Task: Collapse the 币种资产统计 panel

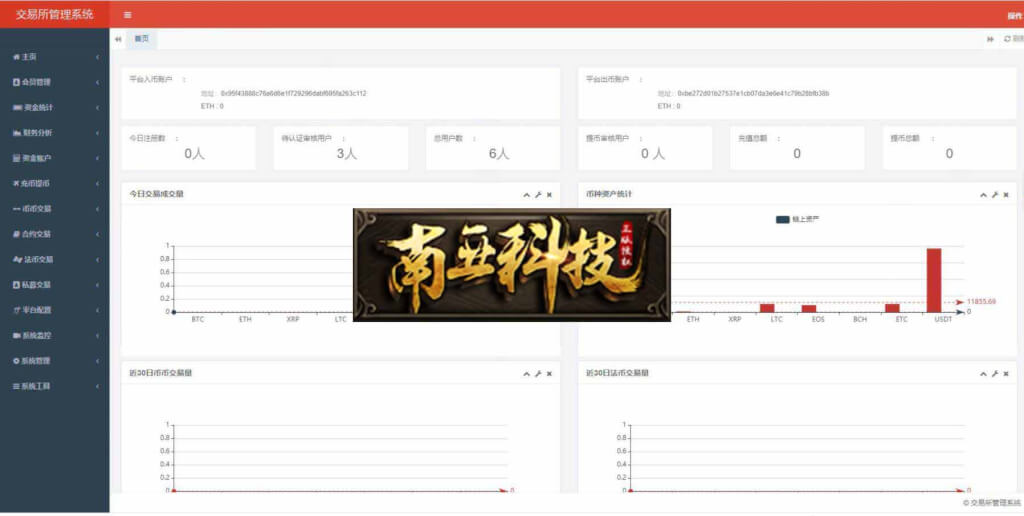Action: tap(984, 195)
